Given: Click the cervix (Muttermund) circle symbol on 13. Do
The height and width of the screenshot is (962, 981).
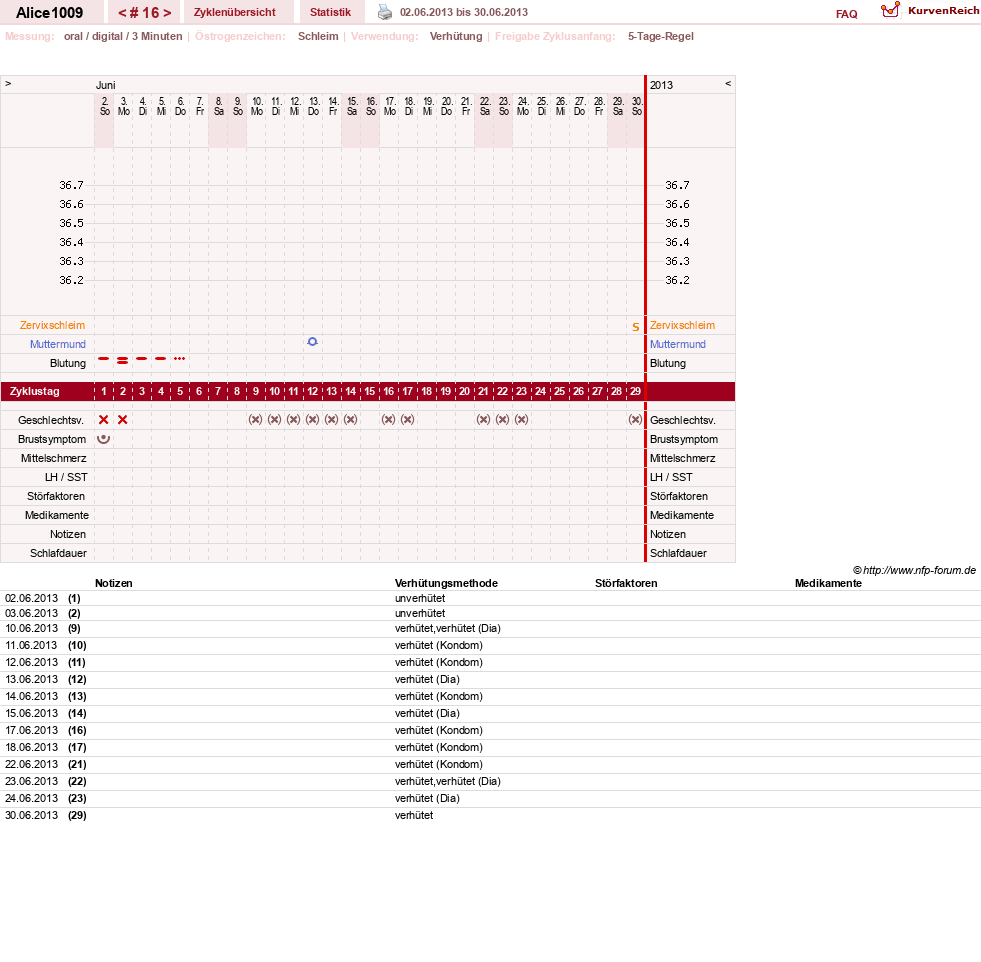Looking at the screenshot, I should 312,342.
